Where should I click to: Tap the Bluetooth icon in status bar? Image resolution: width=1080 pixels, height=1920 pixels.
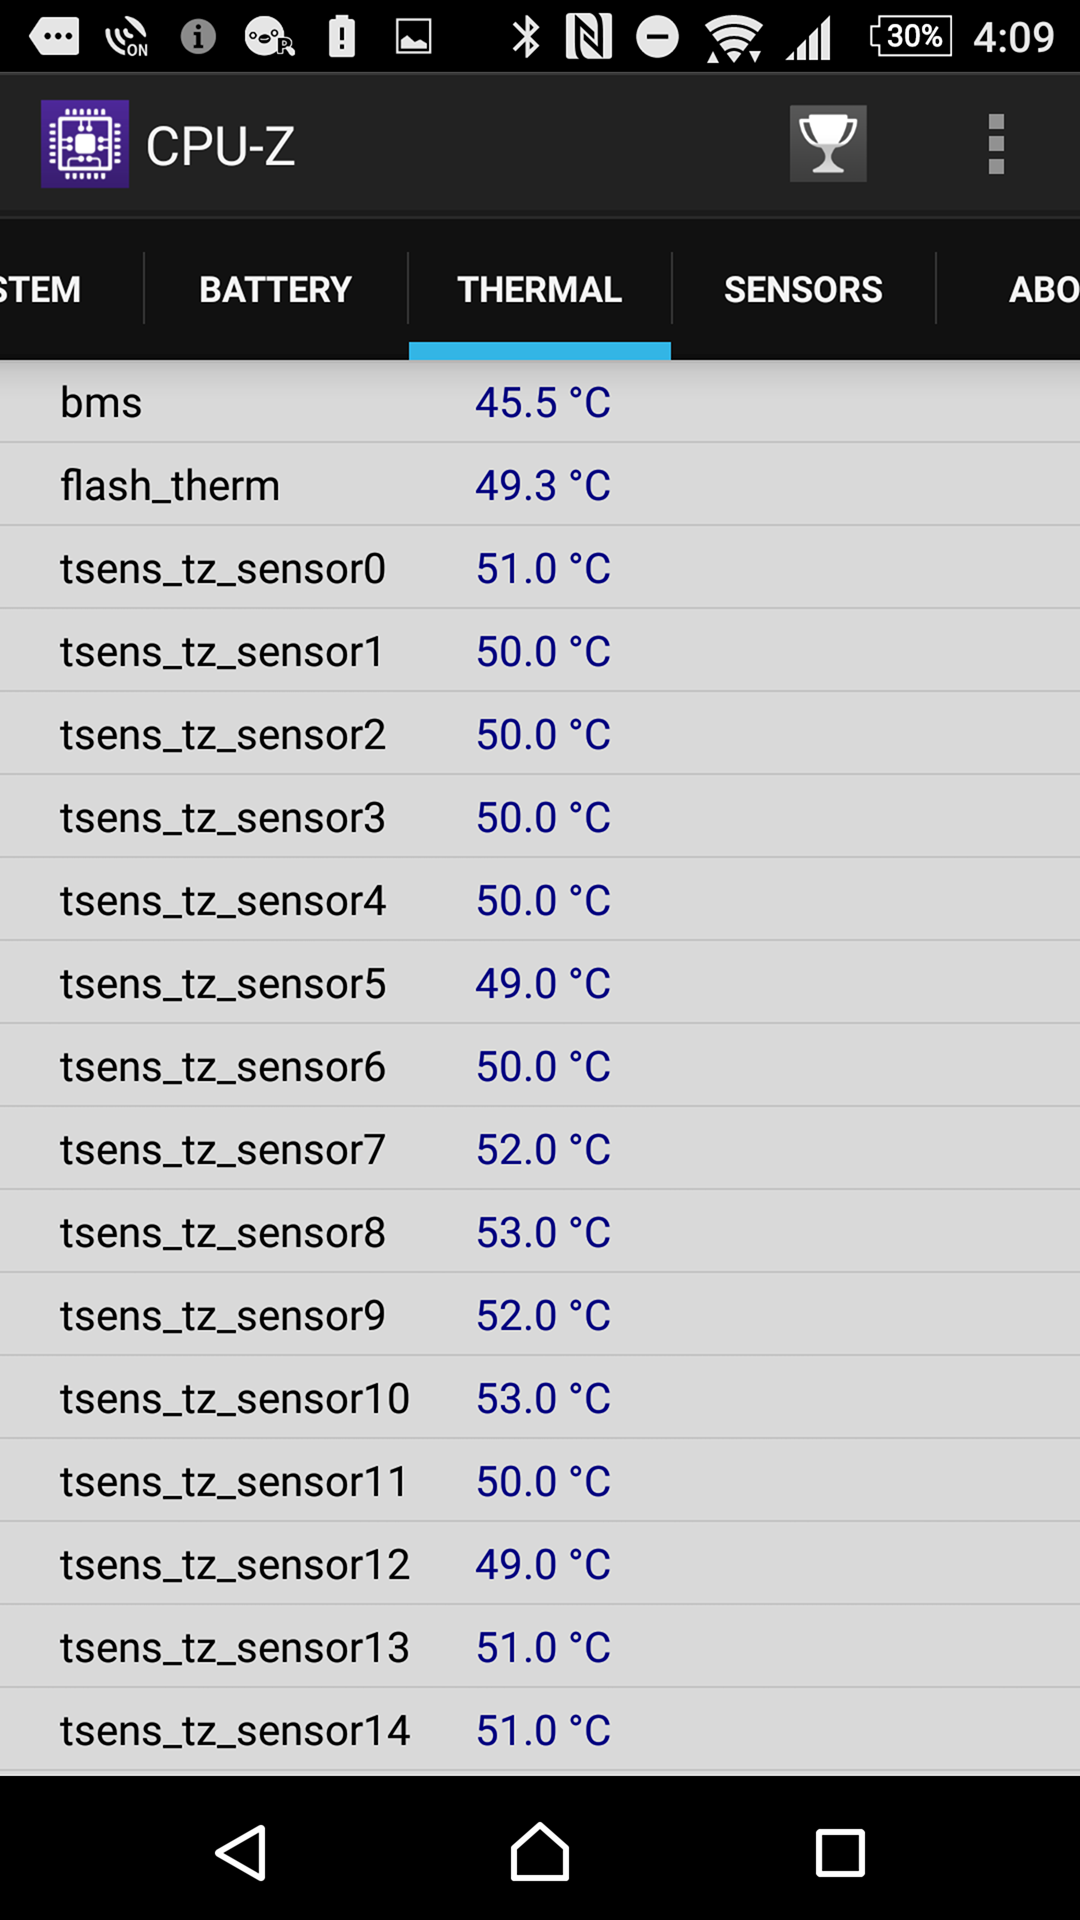click(x=526, y=38)
